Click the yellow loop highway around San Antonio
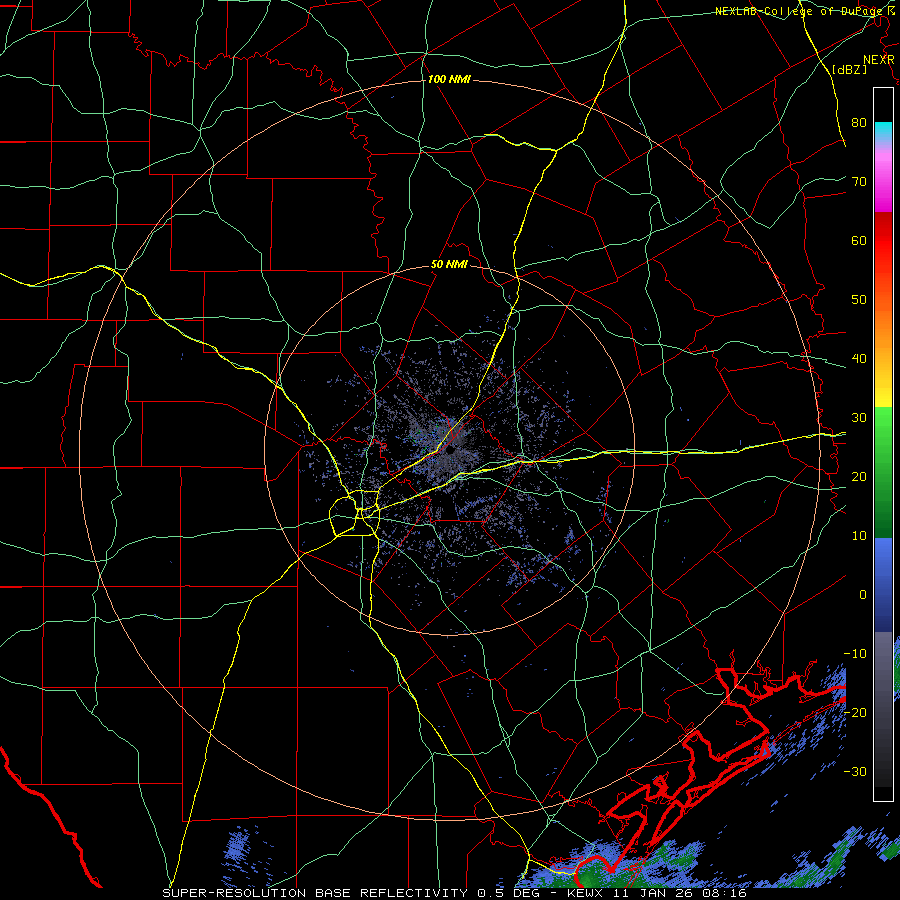 tap(355, 511)
